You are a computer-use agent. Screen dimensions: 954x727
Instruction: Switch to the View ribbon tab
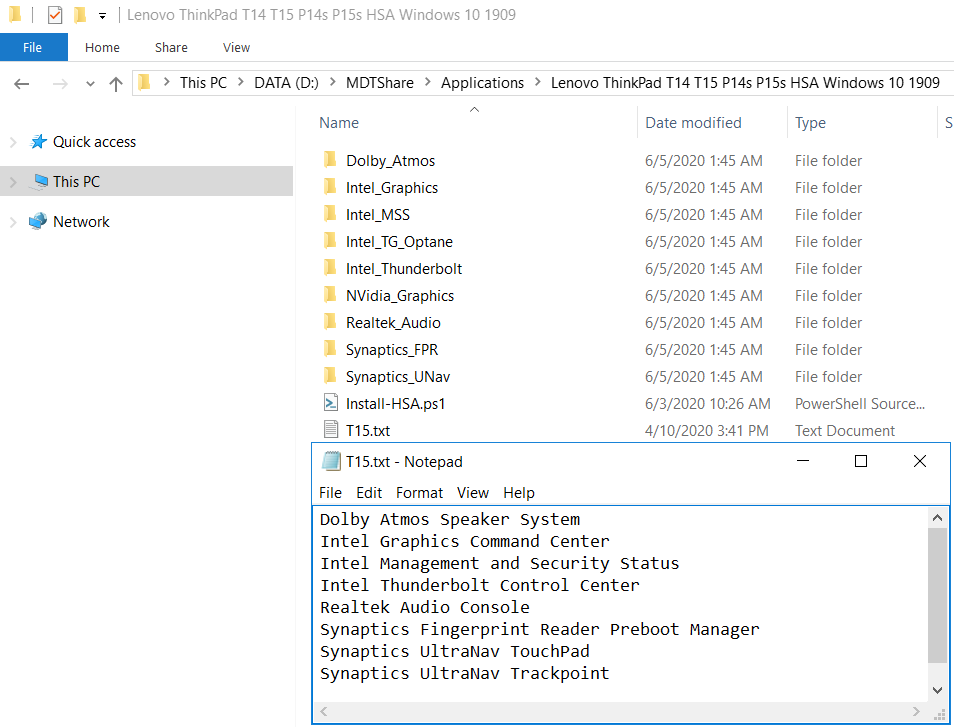coord(236,47)
